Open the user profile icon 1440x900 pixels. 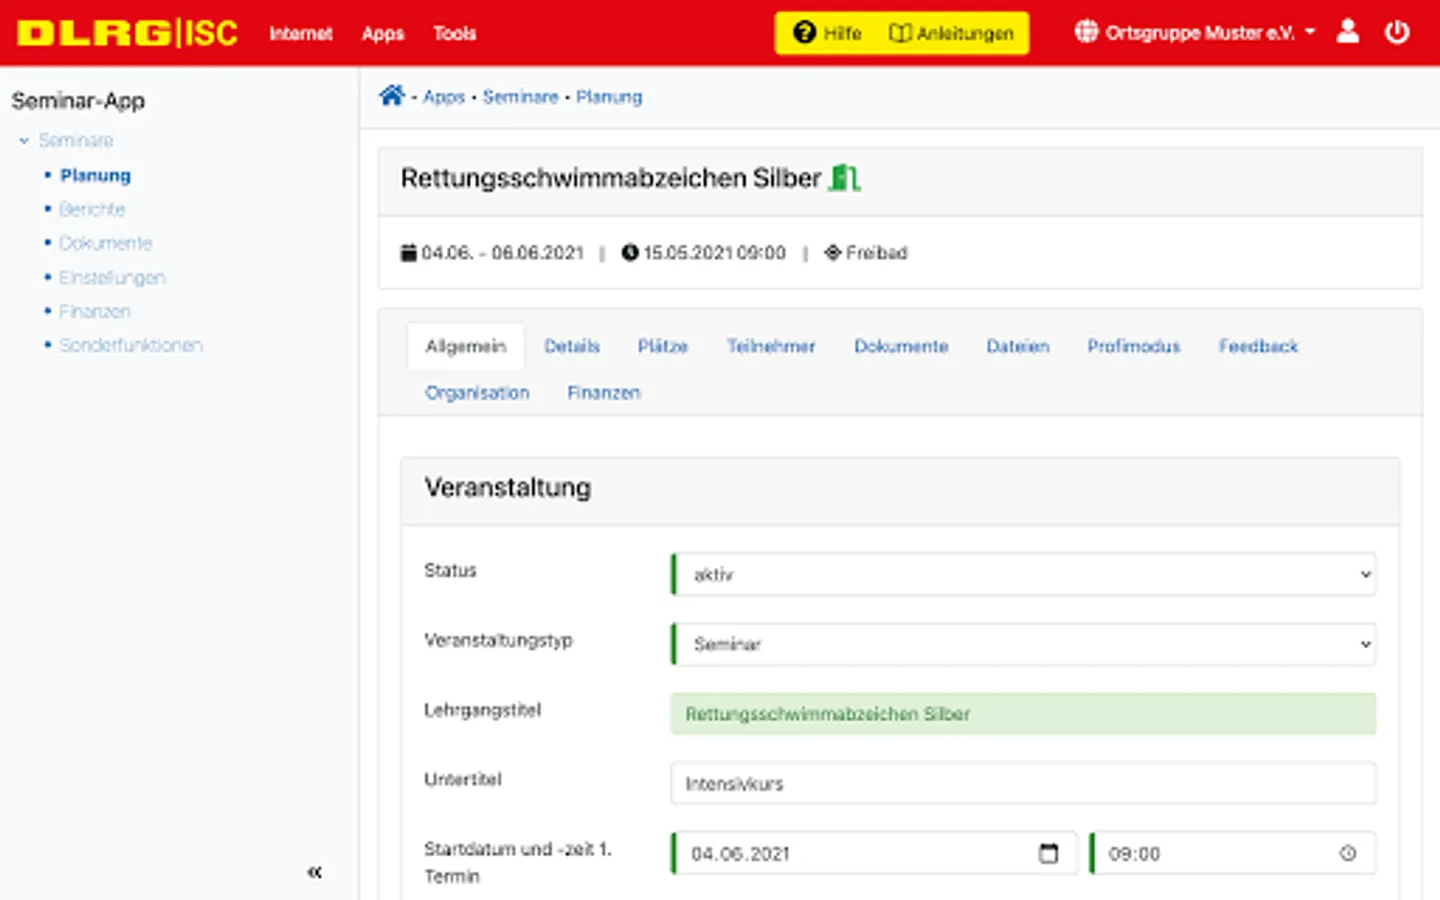pyautogui.click(x=1348, y=32)
